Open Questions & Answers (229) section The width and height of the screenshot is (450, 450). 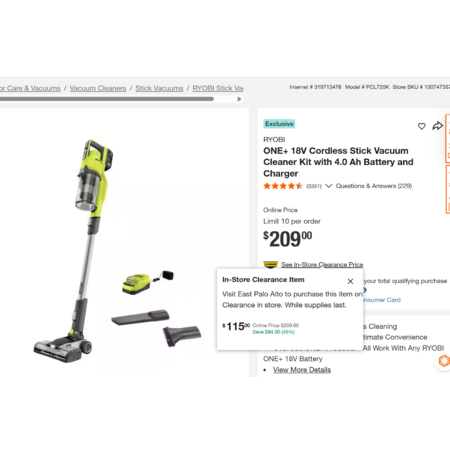click(374, 186)
